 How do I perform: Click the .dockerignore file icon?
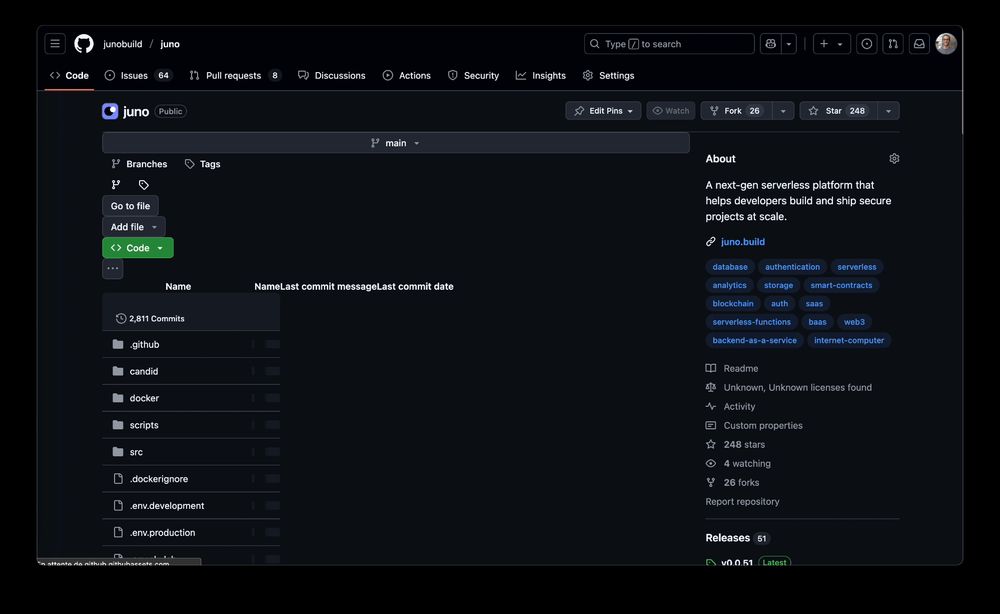coord(118,479)
